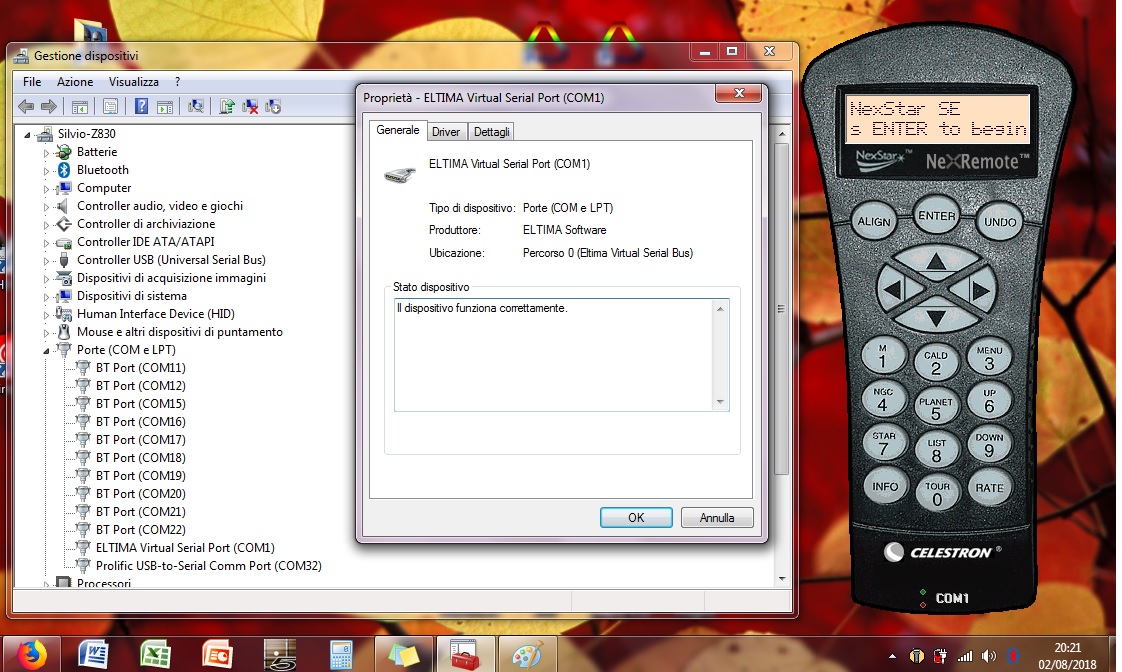This screenshot has width=1122, height=672.
Task: Click the Forward arrow in Device Manager toolbar
Action: 49,107
